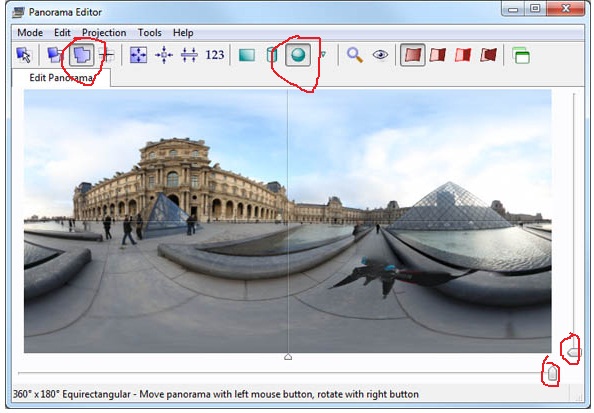
Task: Select the image pointer selection tool
Action: click(24, 55)
